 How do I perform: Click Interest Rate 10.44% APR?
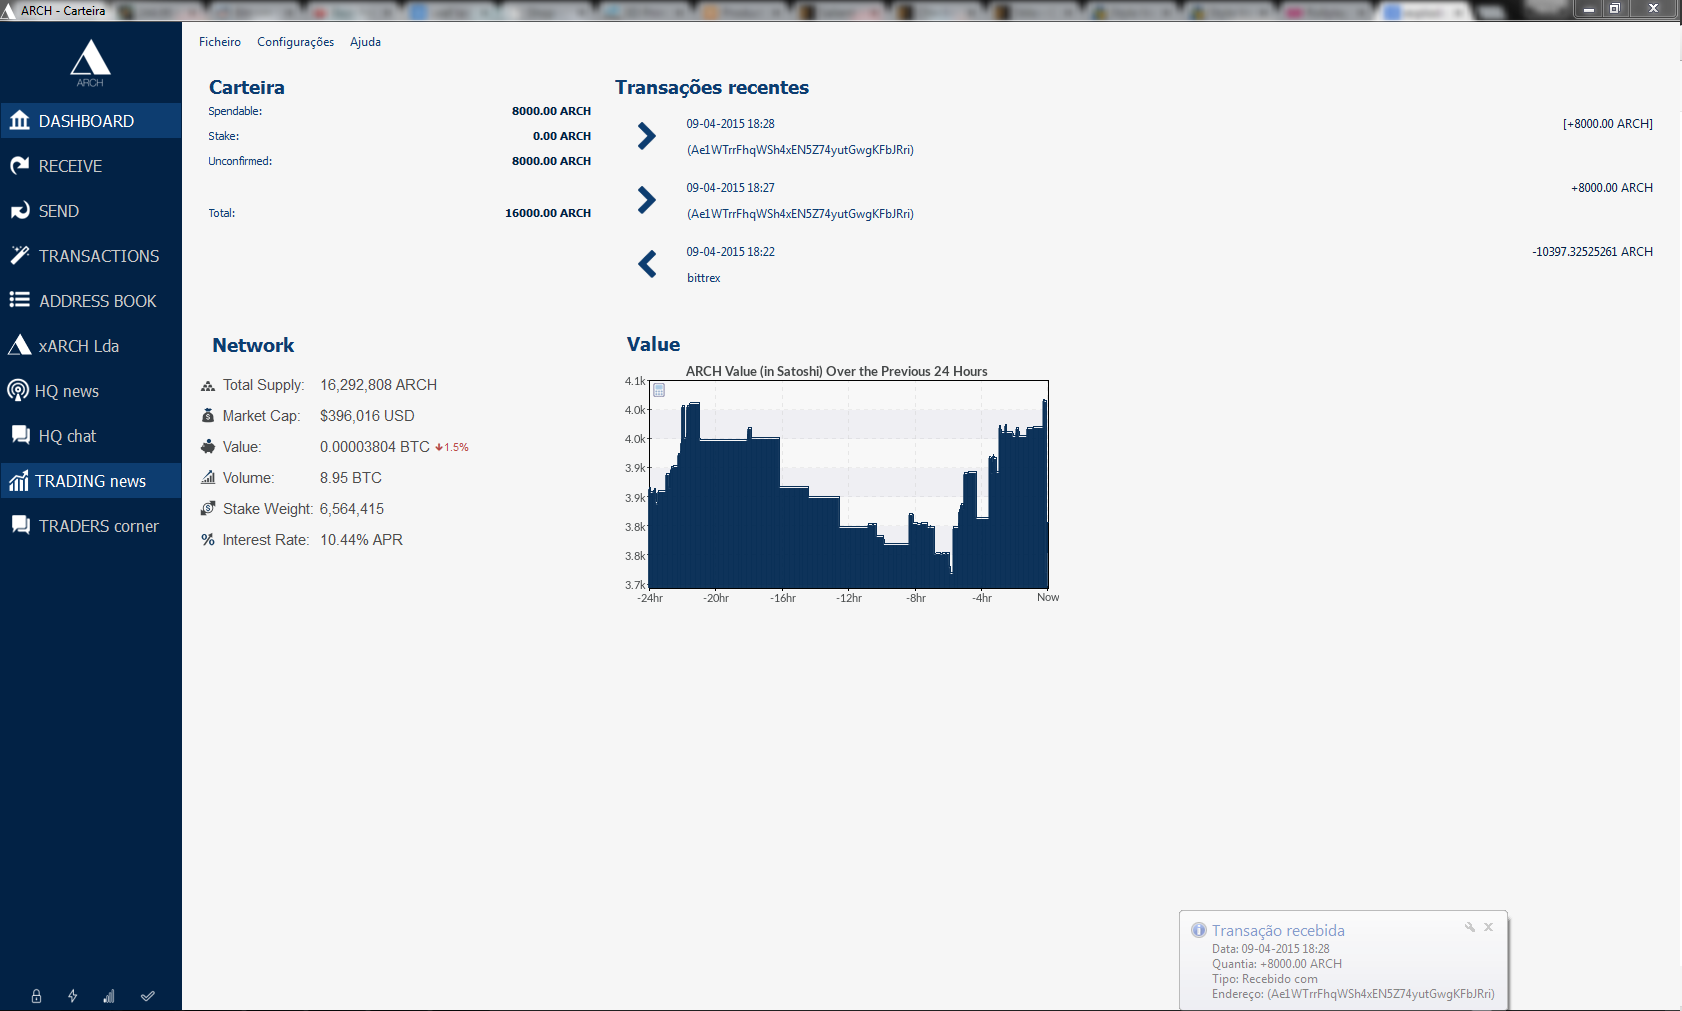[x=361, y=540]
